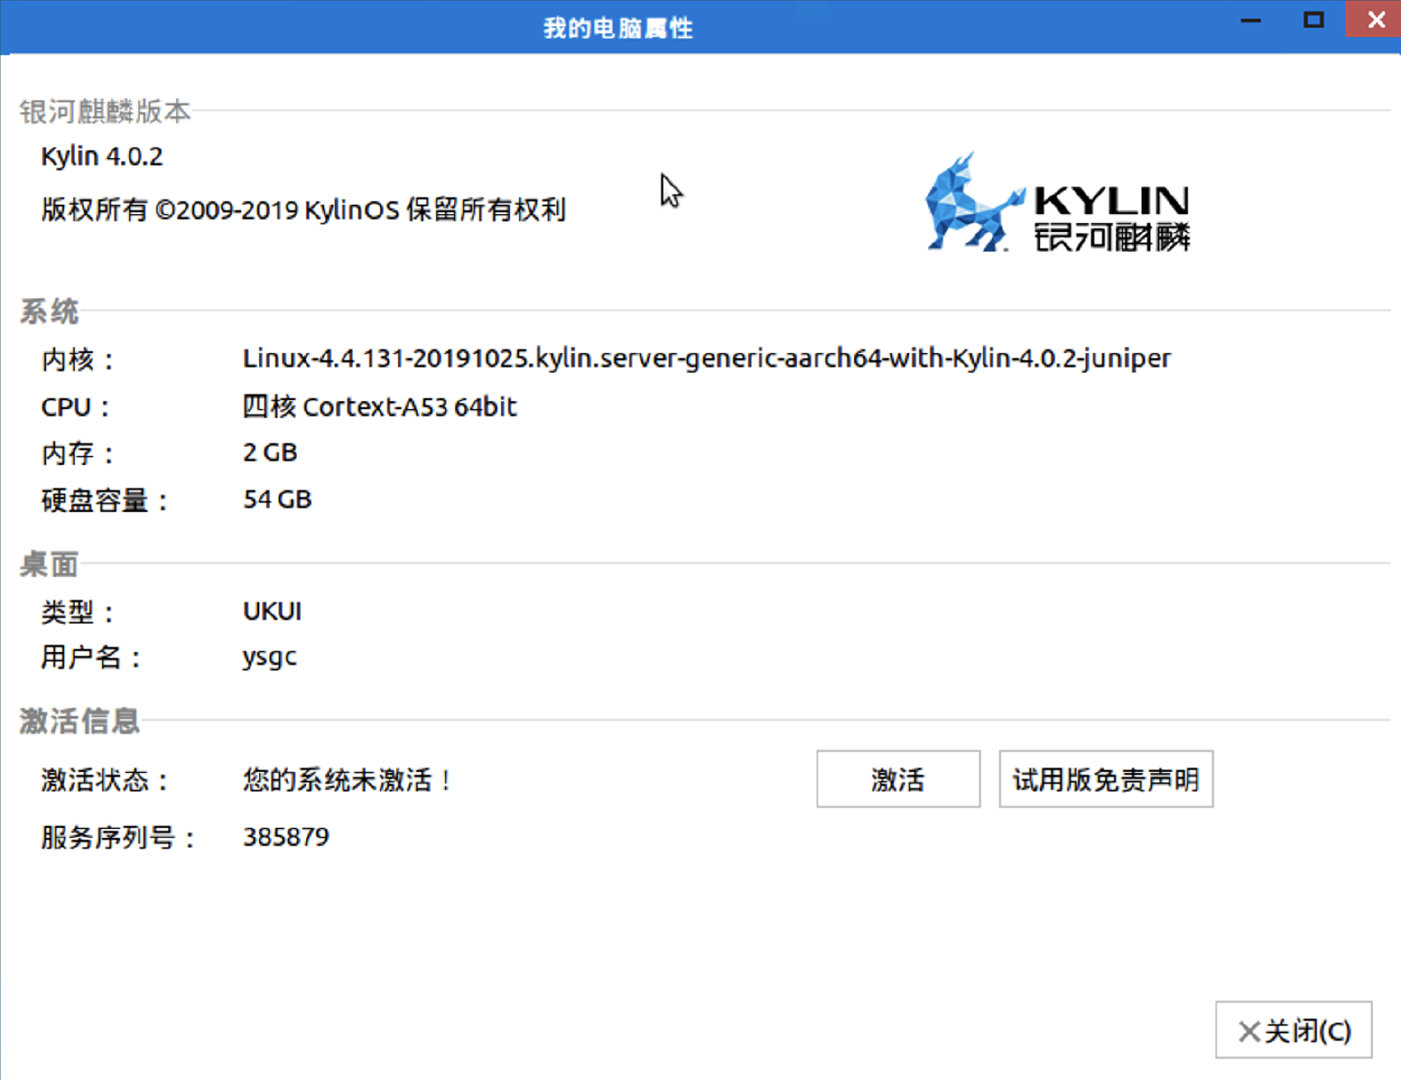Click the username value ysgc
Image resolution: width=1401 pixels, height=1080 pixels.
[270, 658]
